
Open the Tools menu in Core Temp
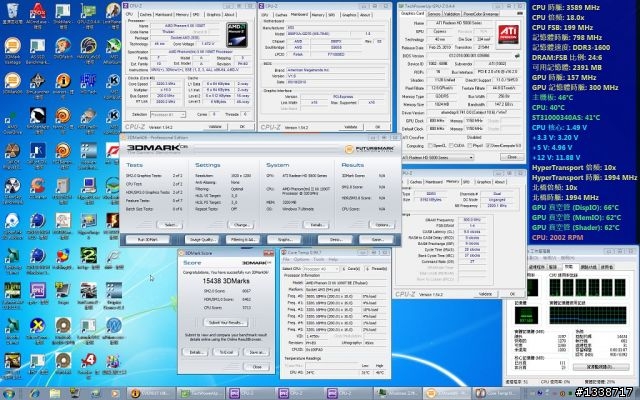click(320, 260)
